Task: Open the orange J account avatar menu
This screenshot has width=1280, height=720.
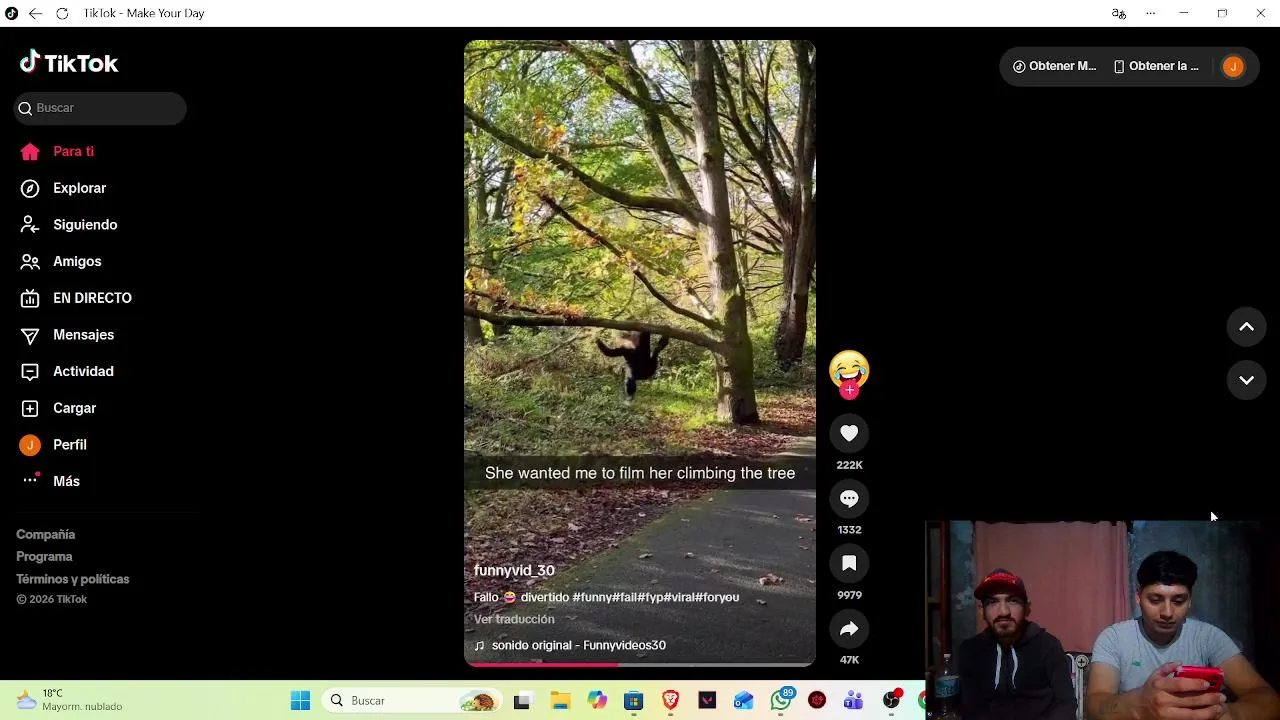Action: [1233, 66]
